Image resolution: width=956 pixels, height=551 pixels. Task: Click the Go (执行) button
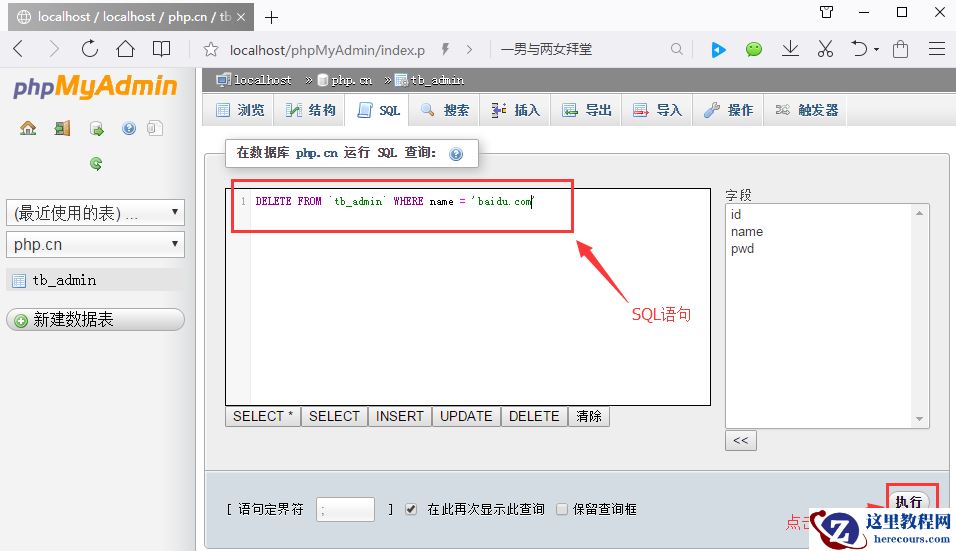pos(908,500)
